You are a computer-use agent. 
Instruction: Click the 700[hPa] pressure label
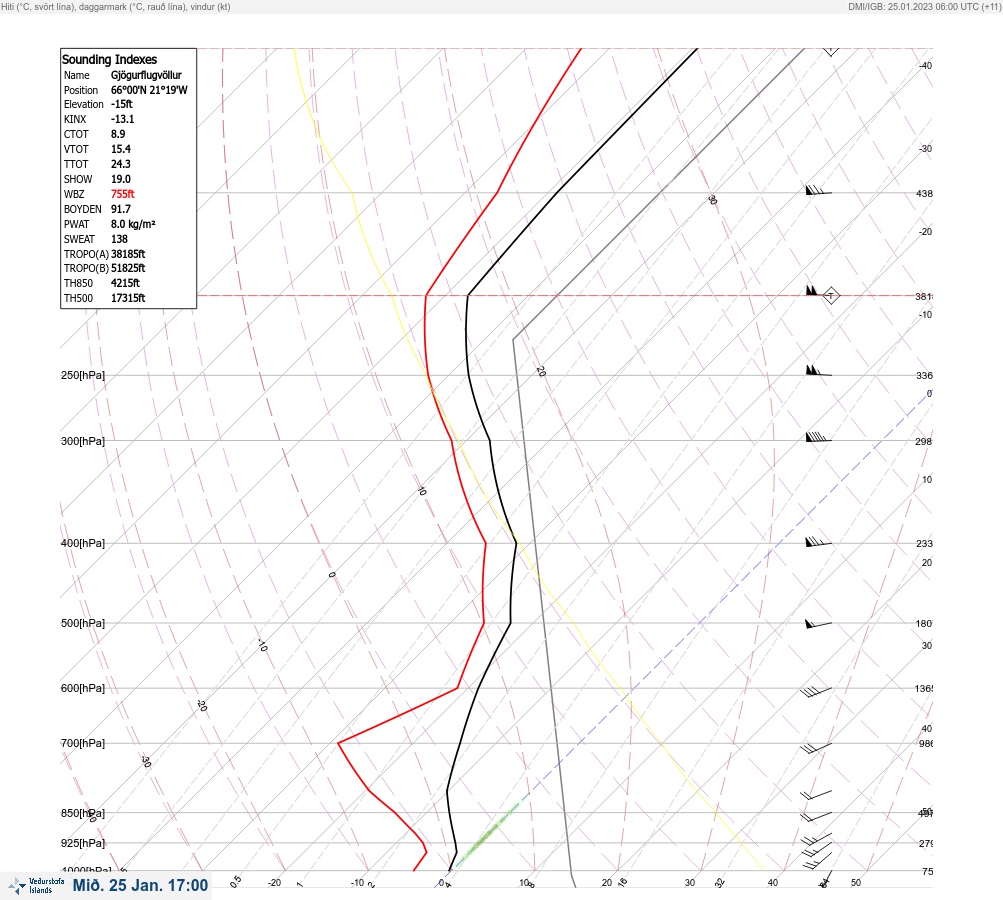83,743
